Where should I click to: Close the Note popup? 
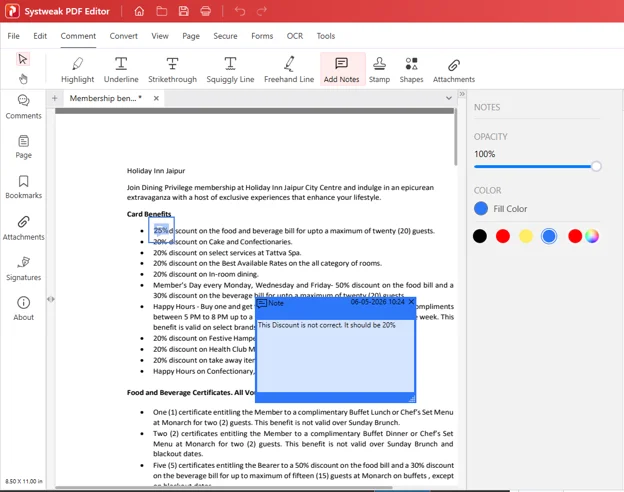pos(411,302)
